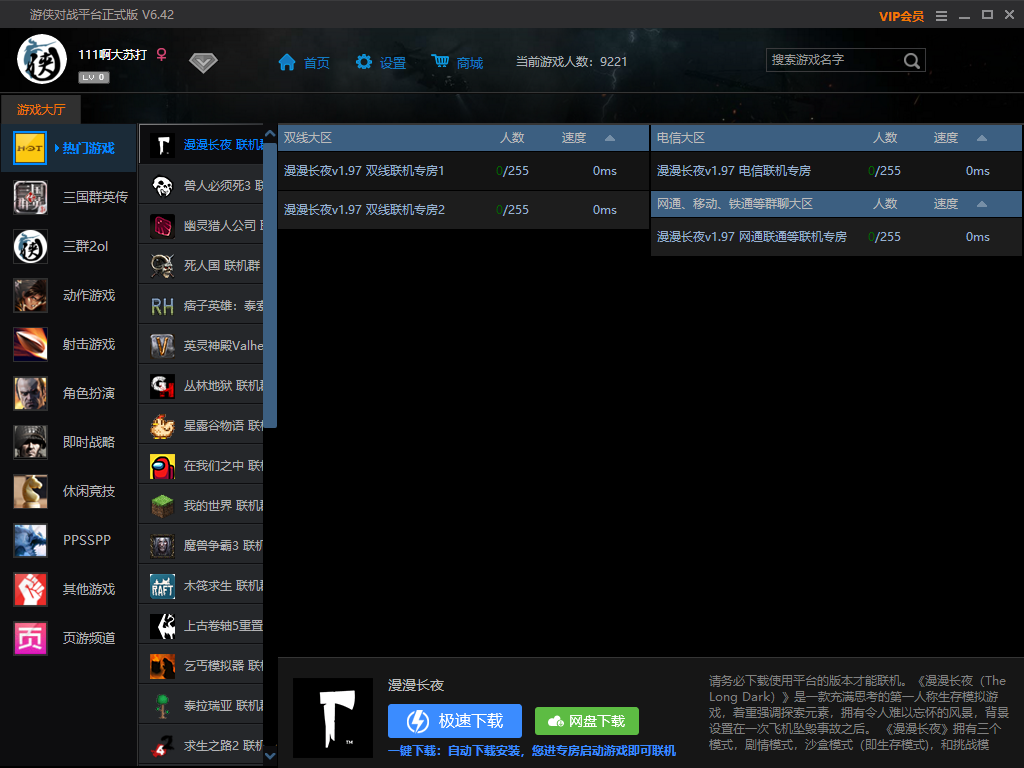Click the game list scroll-up arrow
The image size is (1024, 768).
point(270,133)
